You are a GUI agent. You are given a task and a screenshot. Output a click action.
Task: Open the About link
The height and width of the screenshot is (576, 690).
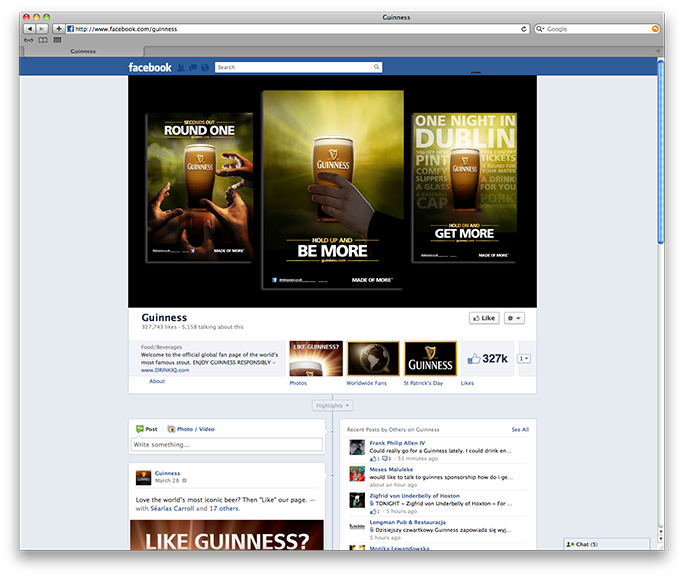157,381
